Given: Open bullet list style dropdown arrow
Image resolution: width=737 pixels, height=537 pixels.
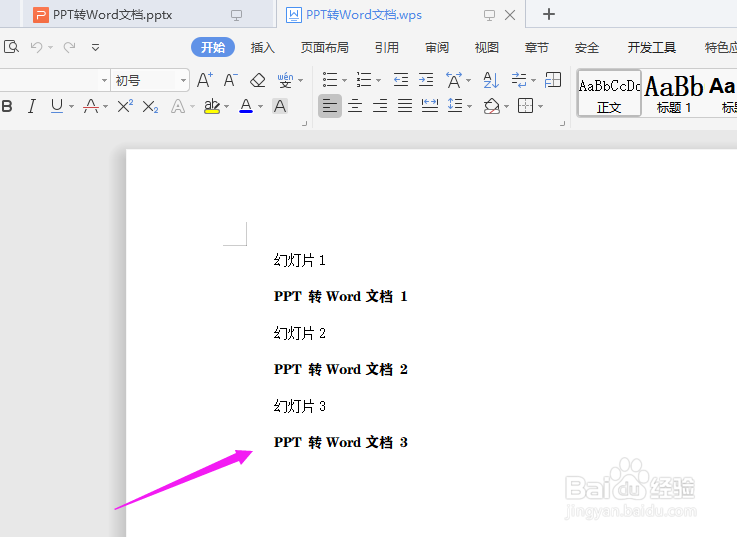Looking at the screenshot, I should pos(345,80).
